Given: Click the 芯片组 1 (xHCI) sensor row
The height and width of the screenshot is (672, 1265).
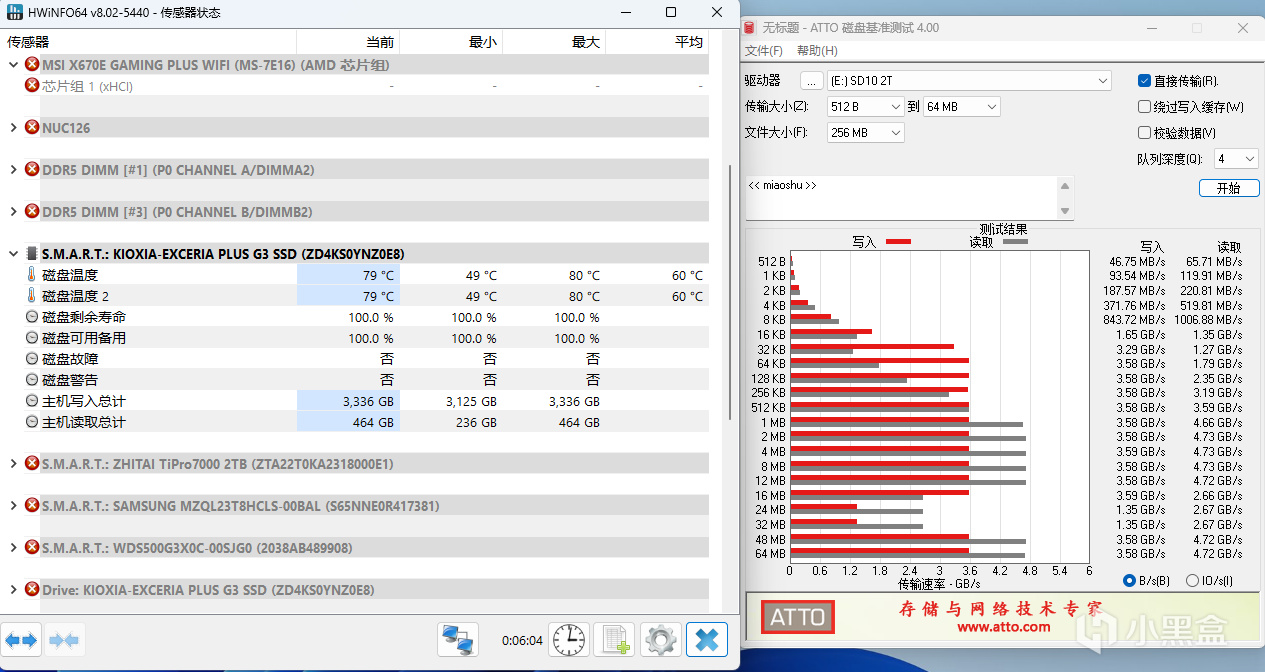Looking at the screenshot, I should tap(355, 86).
